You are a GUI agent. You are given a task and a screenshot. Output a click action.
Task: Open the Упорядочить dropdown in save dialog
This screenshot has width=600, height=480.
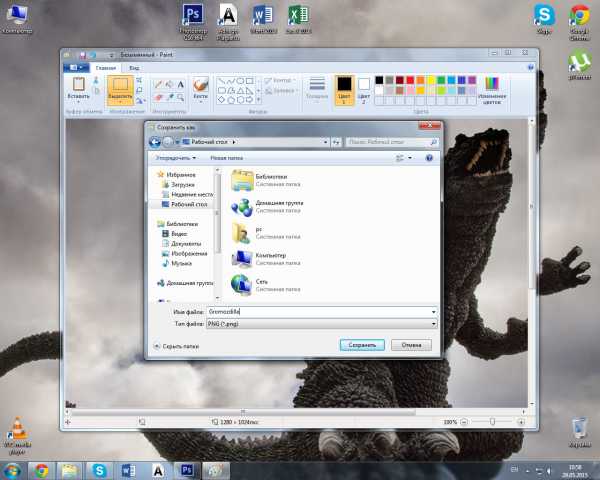pyautogui.click(x=176, y=158)
